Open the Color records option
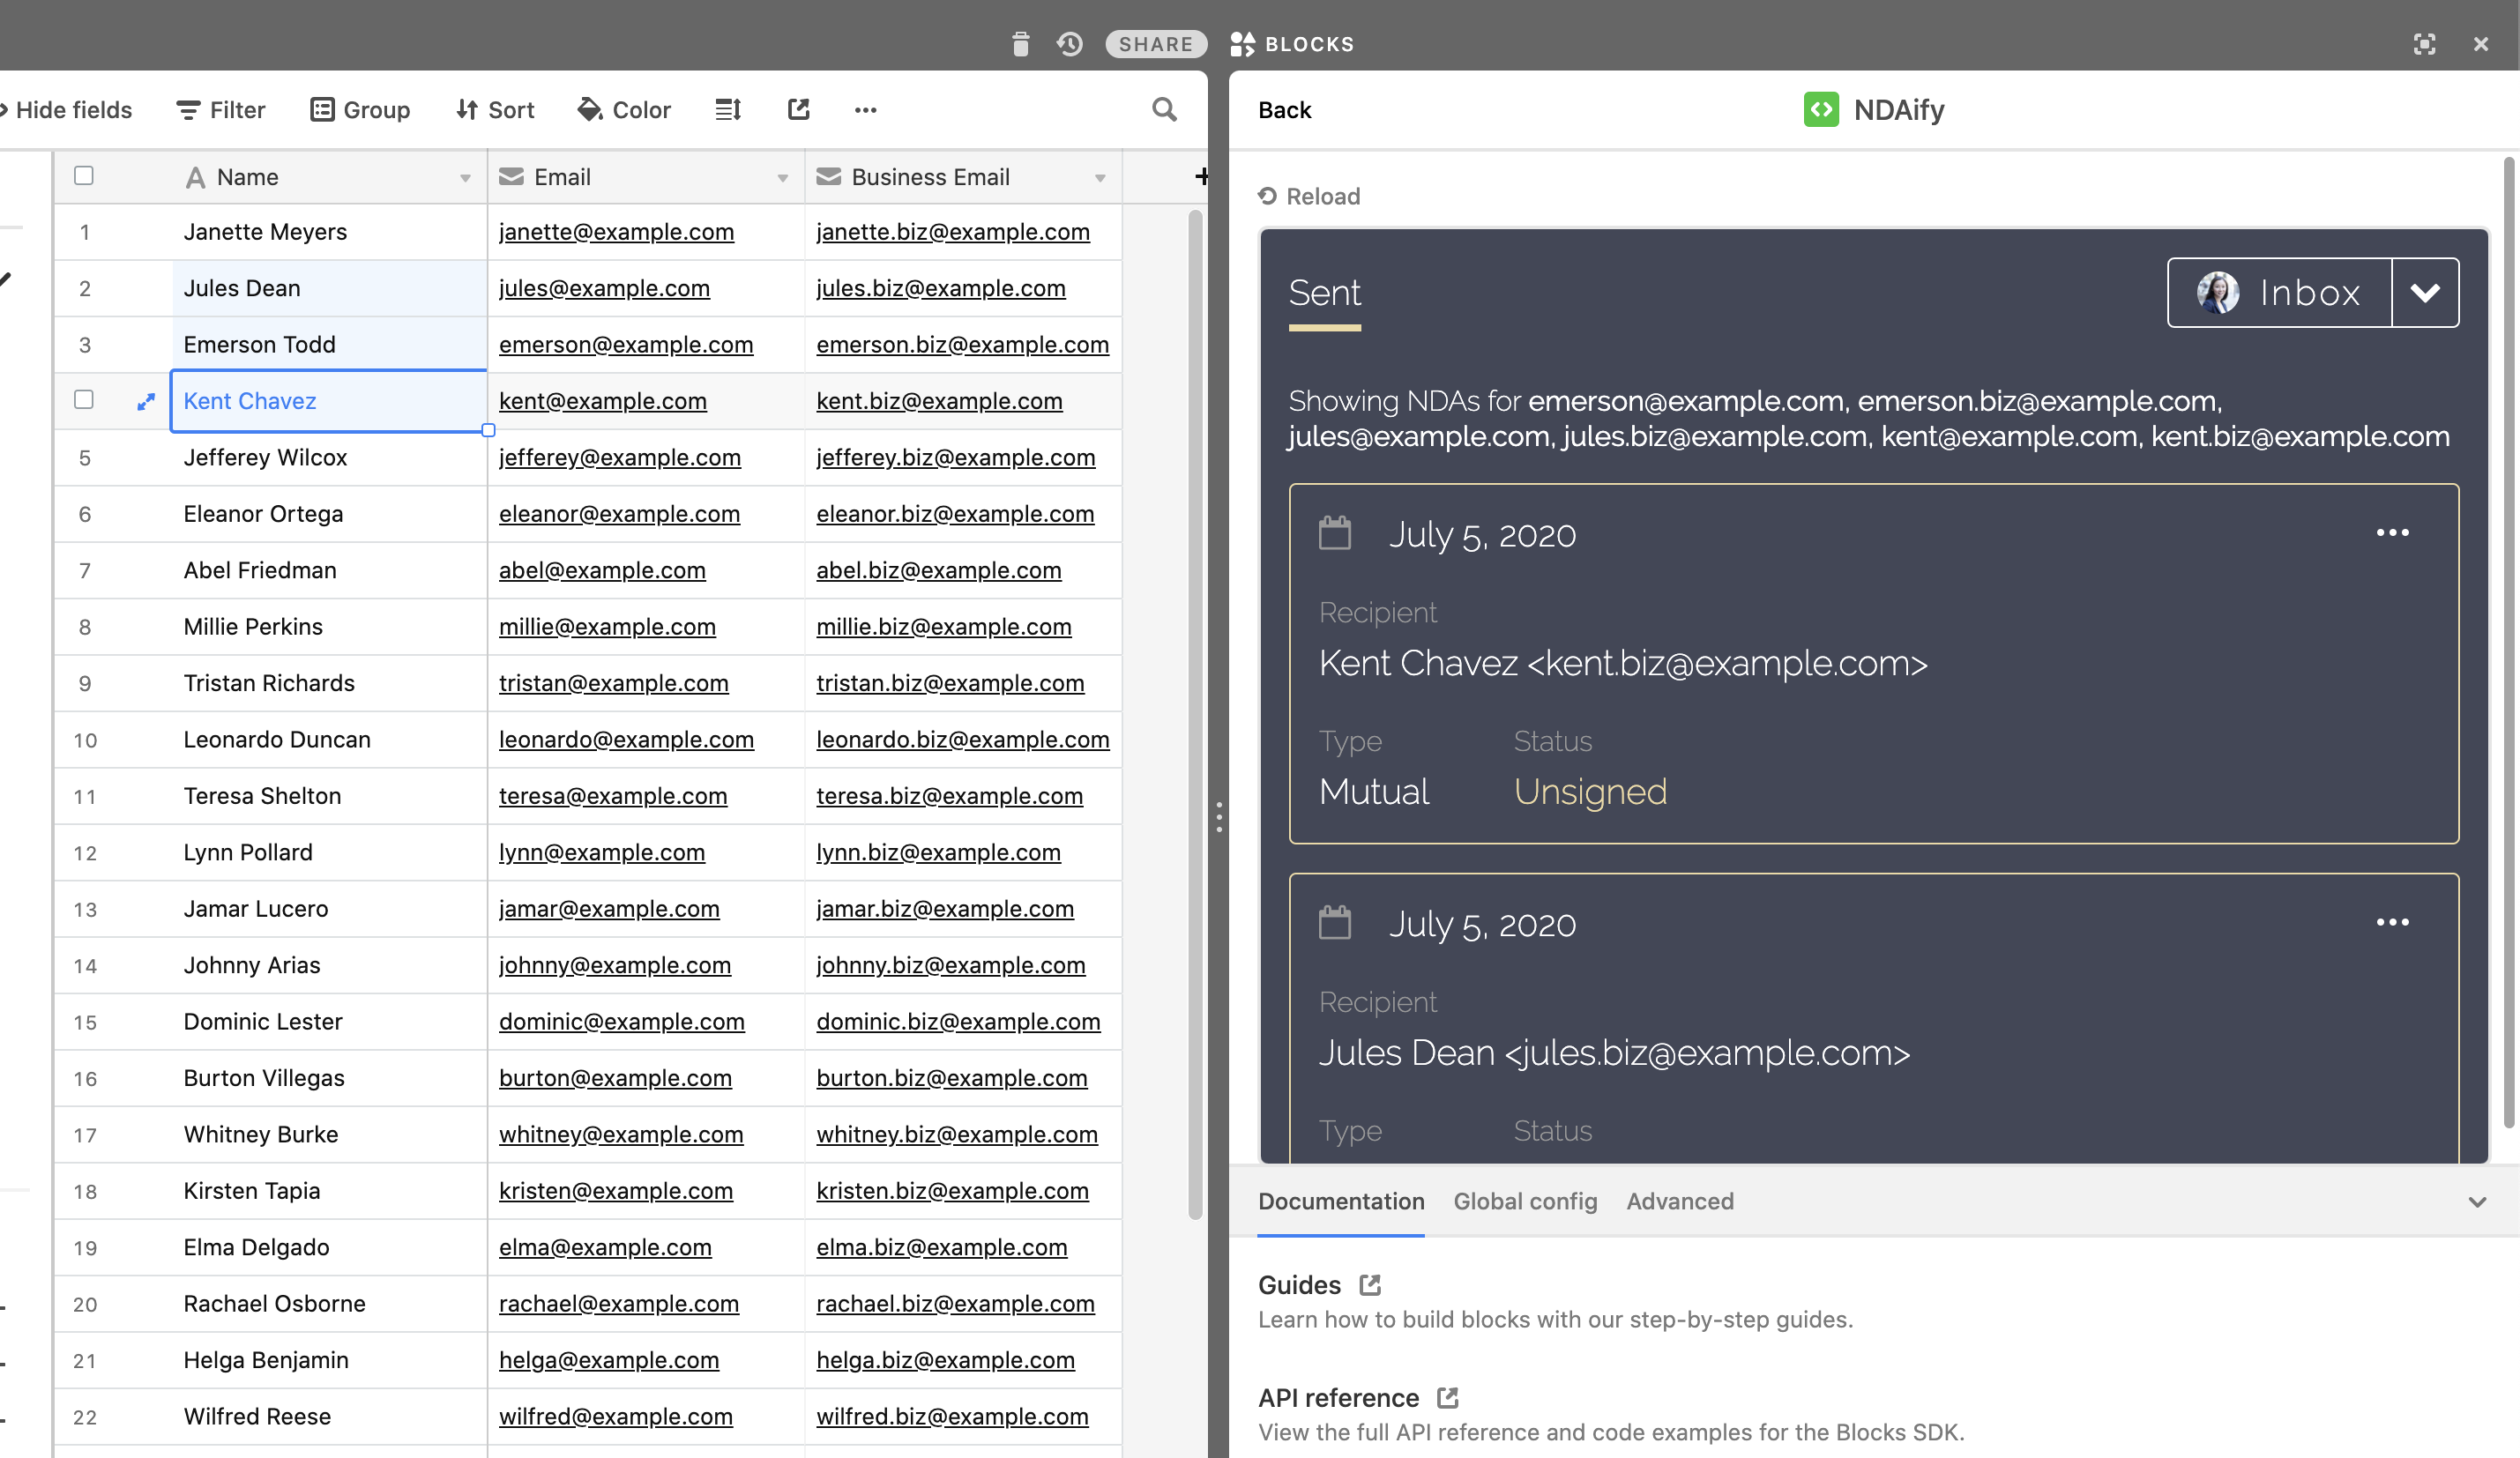Image resolution: width=2520 pixels, height=1458 pixels. coord(624,110)
